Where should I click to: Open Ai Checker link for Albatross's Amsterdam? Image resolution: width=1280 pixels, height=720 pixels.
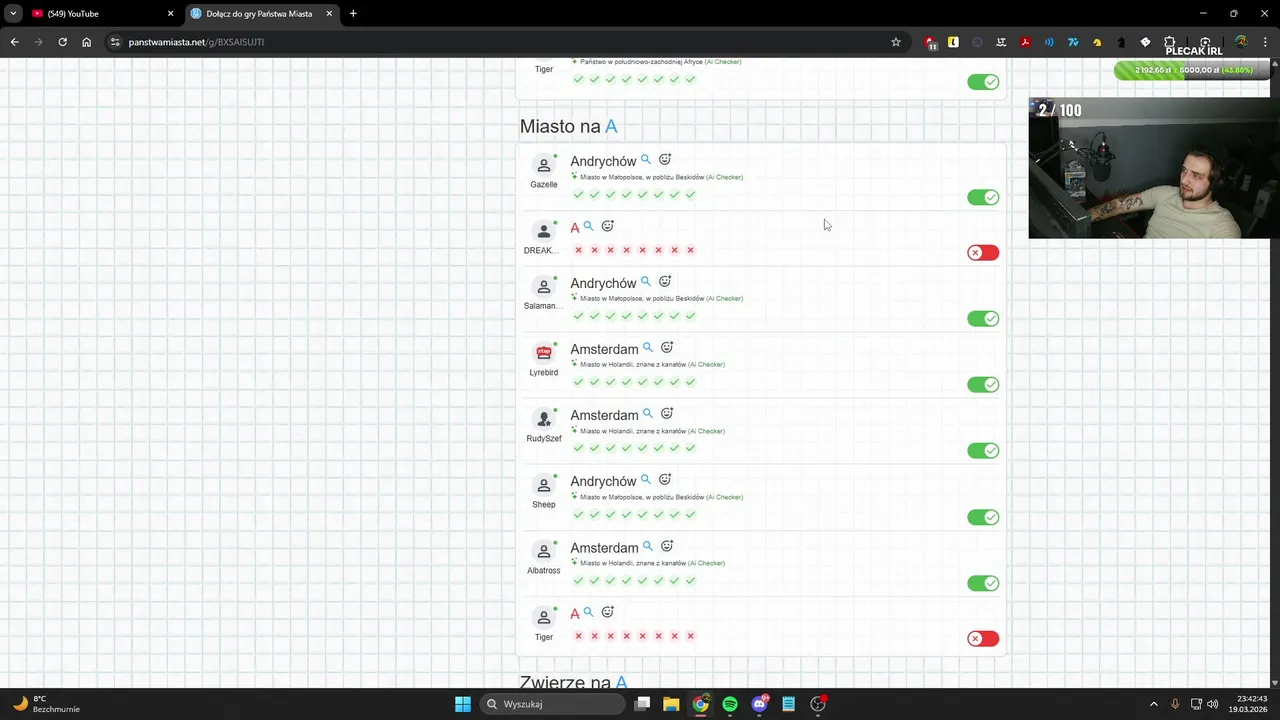706,563
